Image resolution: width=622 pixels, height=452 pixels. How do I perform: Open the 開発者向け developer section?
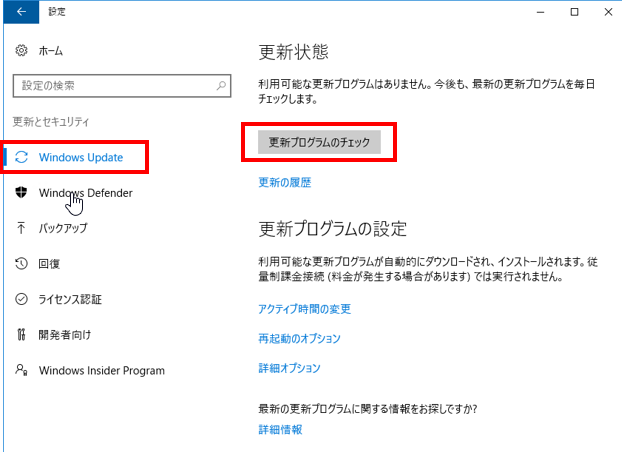tap(65, 335)
